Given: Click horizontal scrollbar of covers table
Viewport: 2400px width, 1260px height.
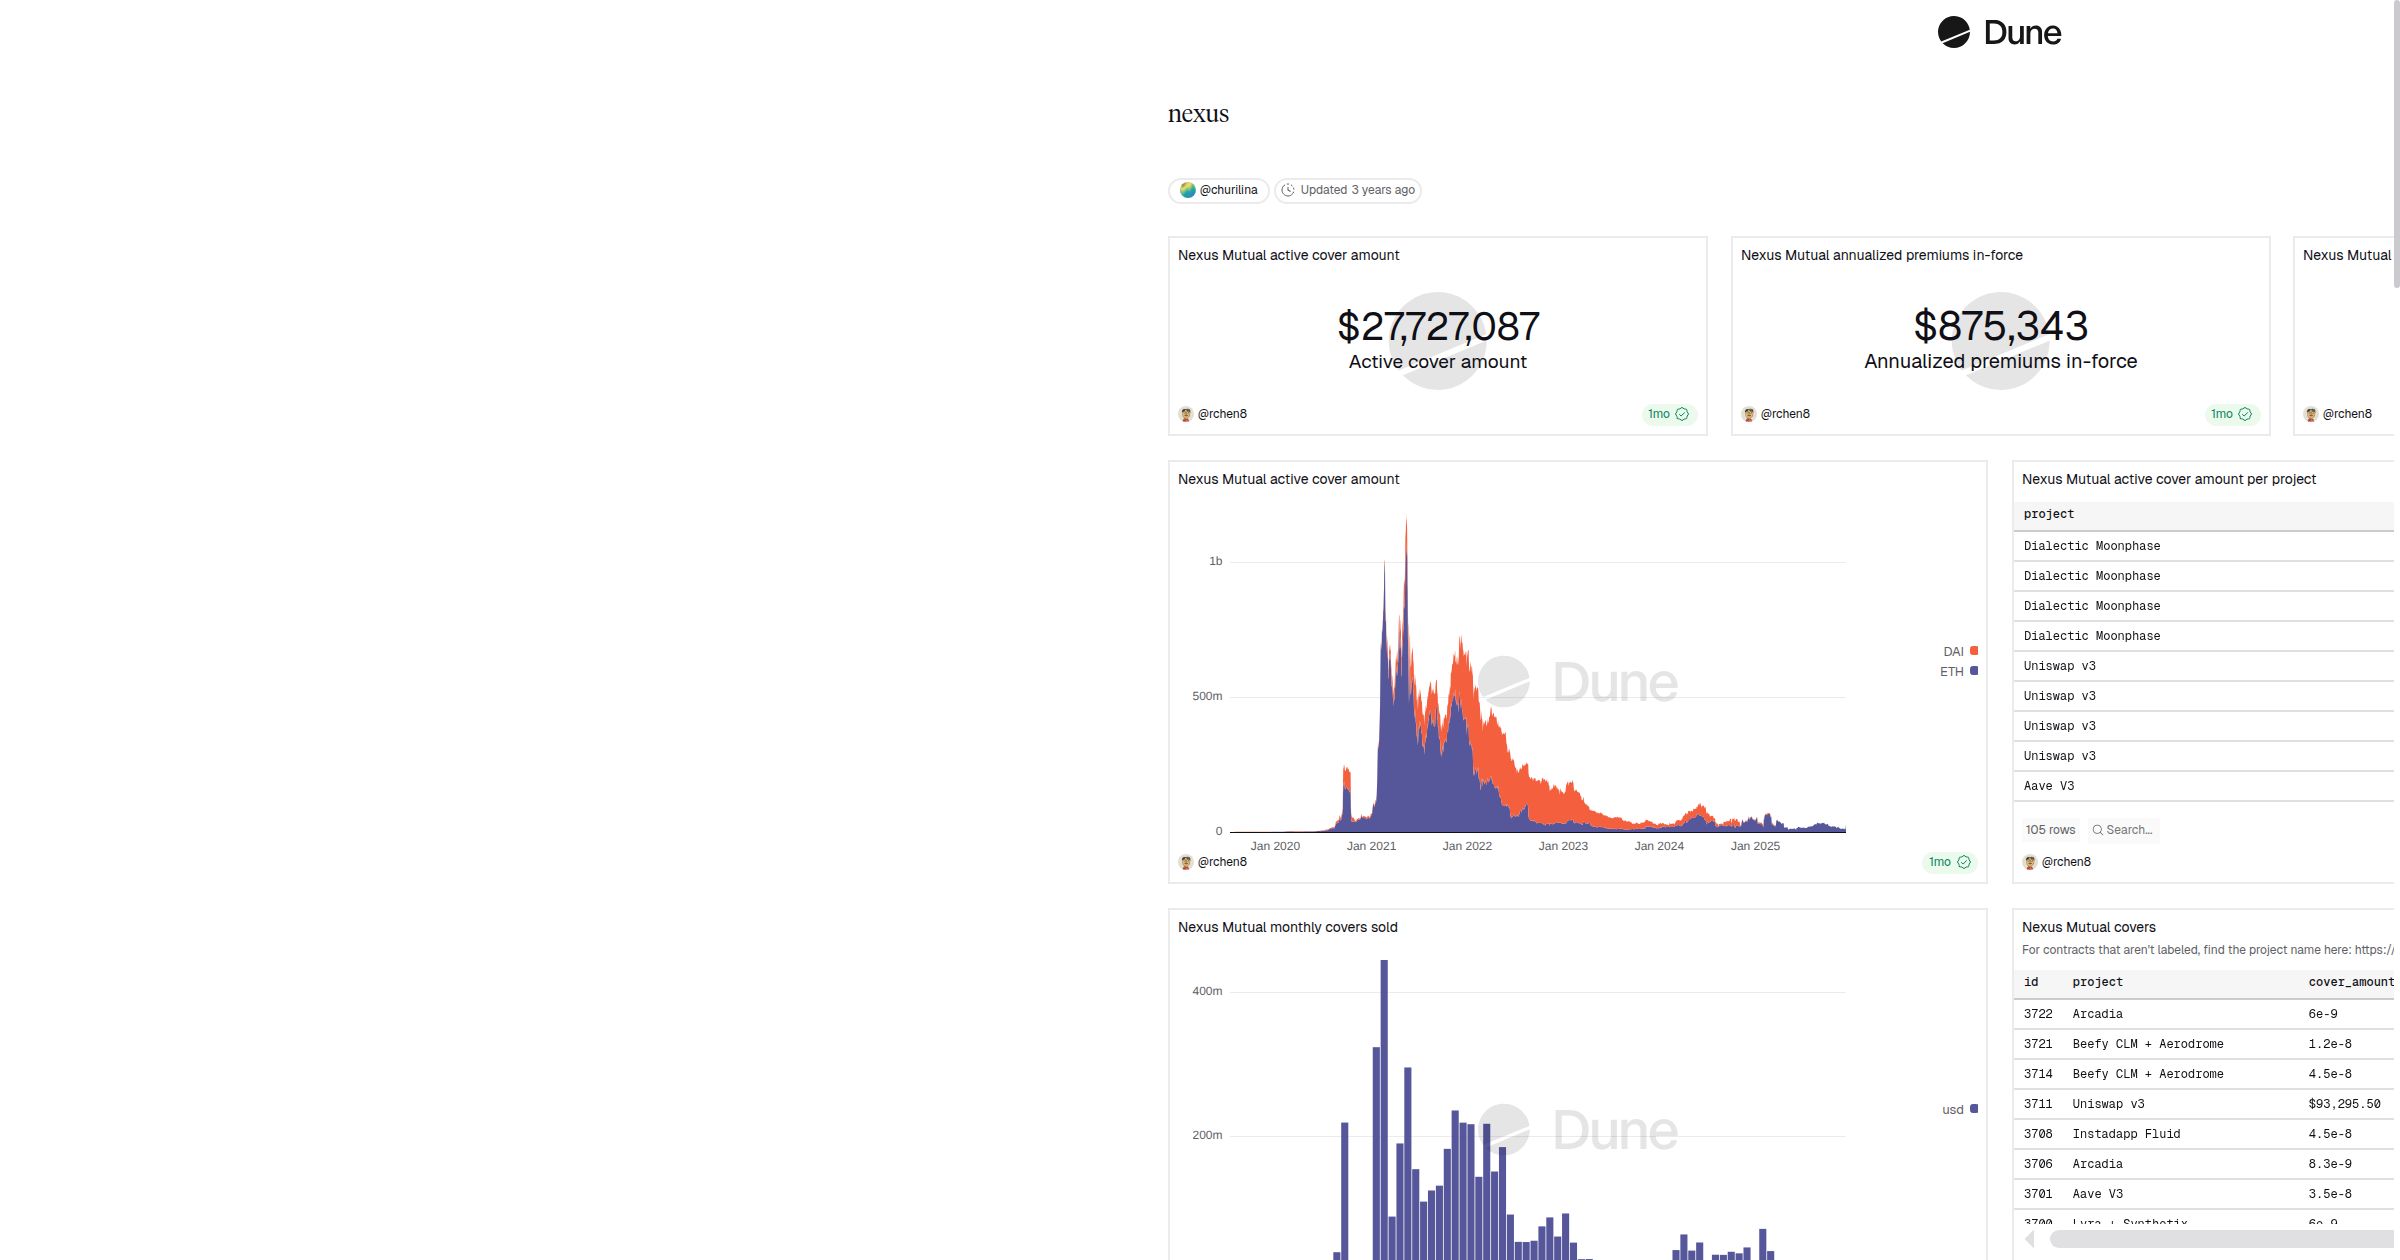Looking at the screenshot, I should [2220, 1239].
